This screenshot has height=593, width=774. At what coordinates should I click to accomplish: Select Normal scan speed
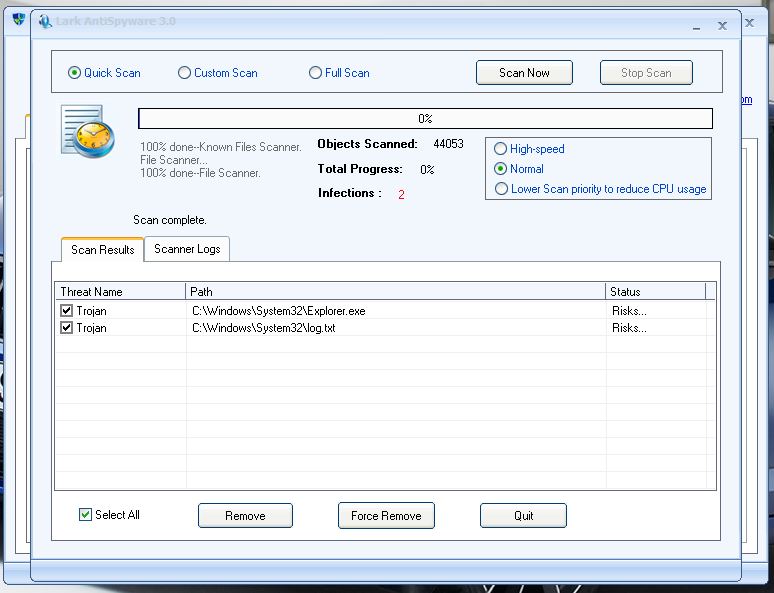pos(501,169)
